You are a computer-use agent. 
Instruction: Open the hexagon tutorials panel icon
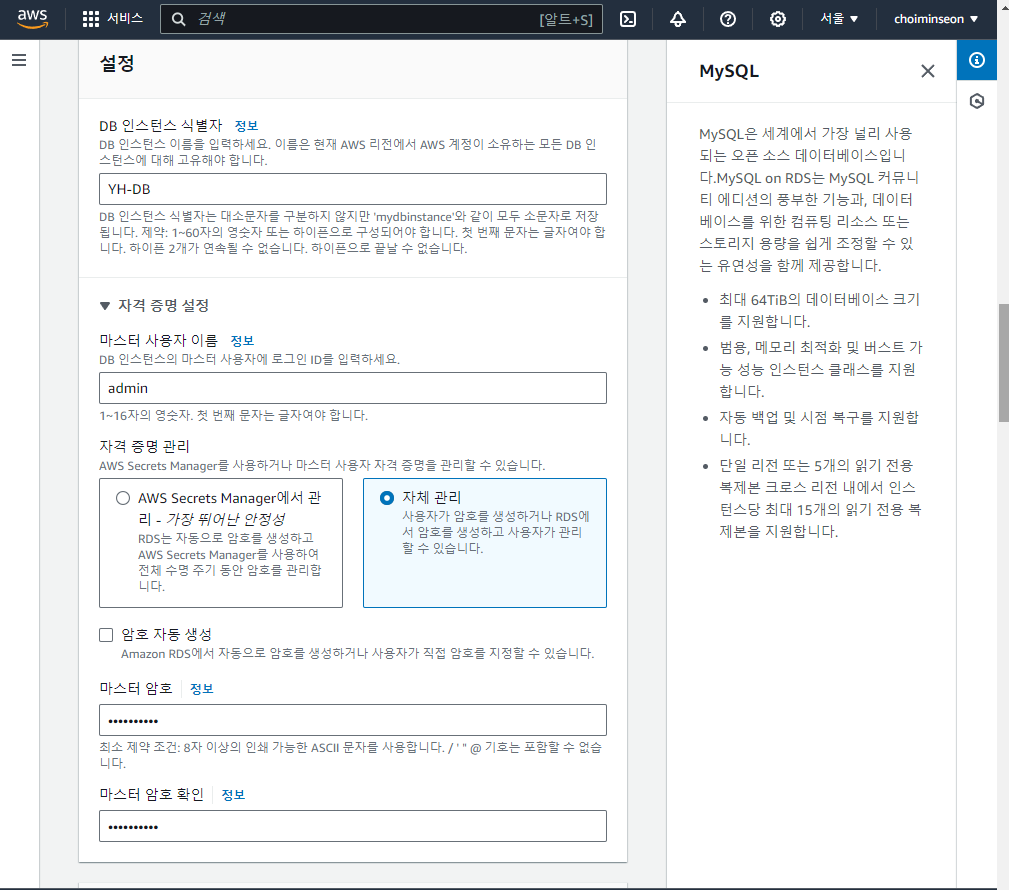click(x=977, y=101)
